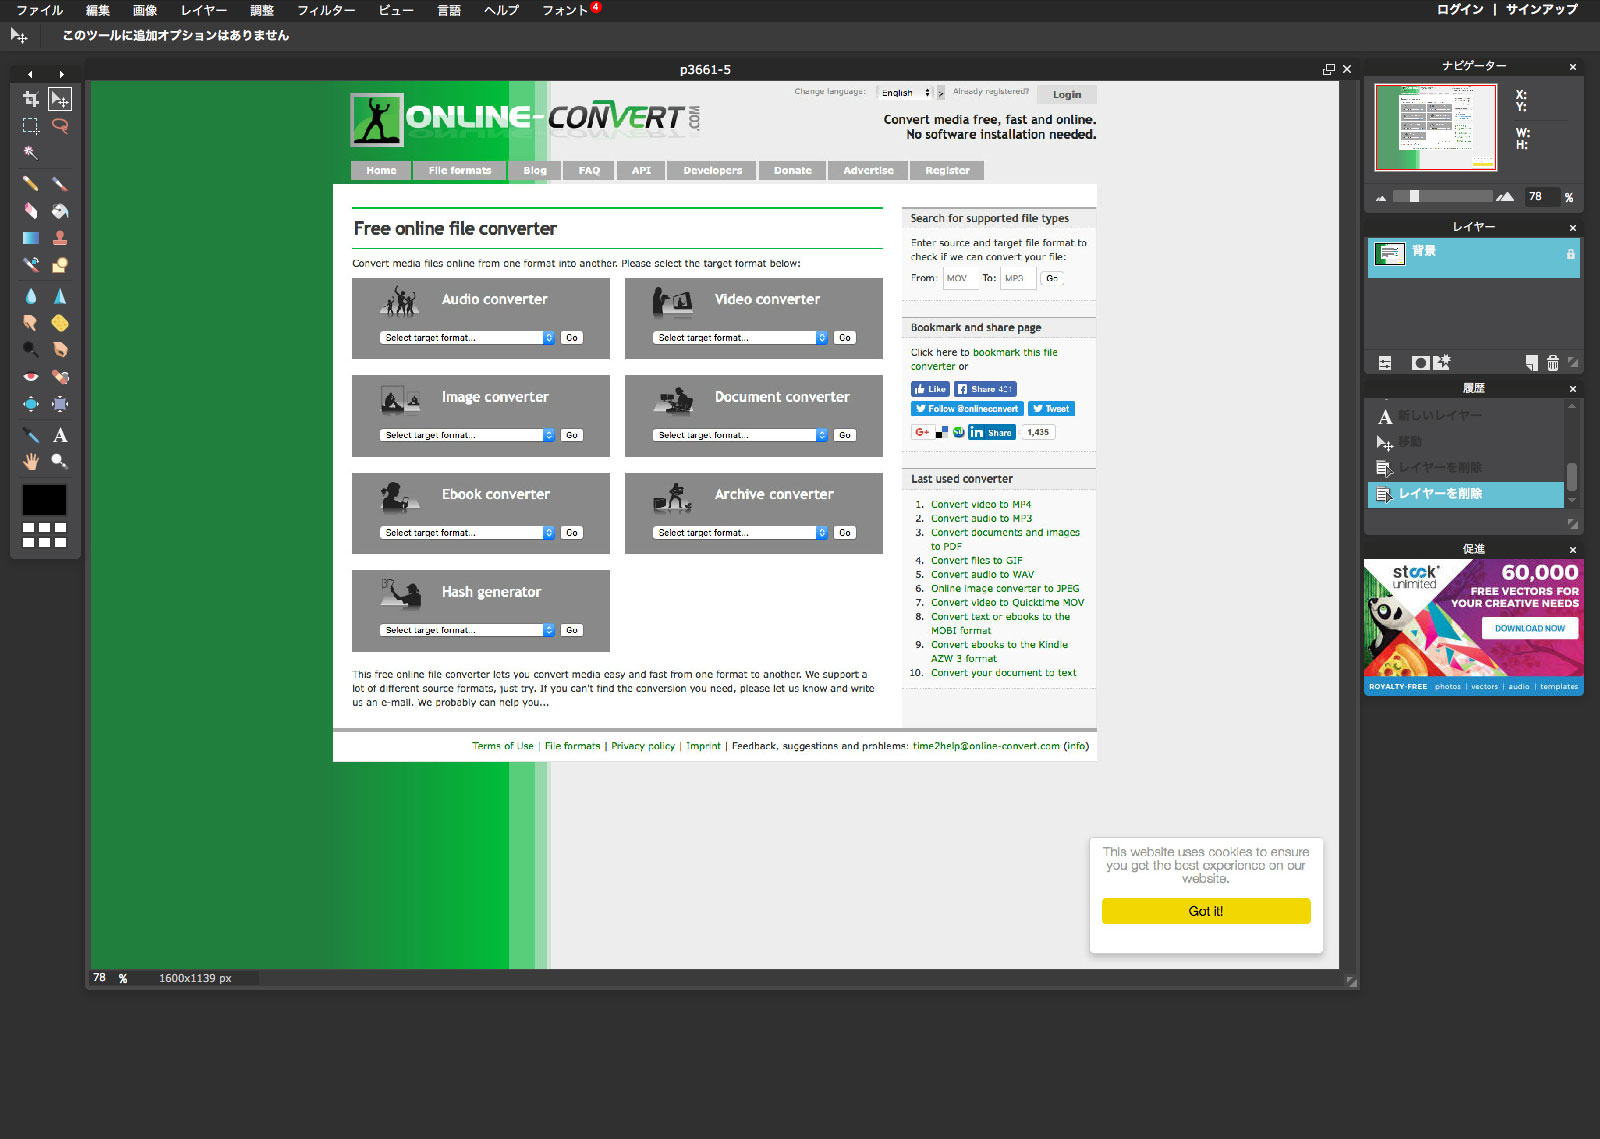Select the Eyedropper color picker tool
Image resolution: width=1600 pixels, height=1139 pixels.
tap(31, 435)
